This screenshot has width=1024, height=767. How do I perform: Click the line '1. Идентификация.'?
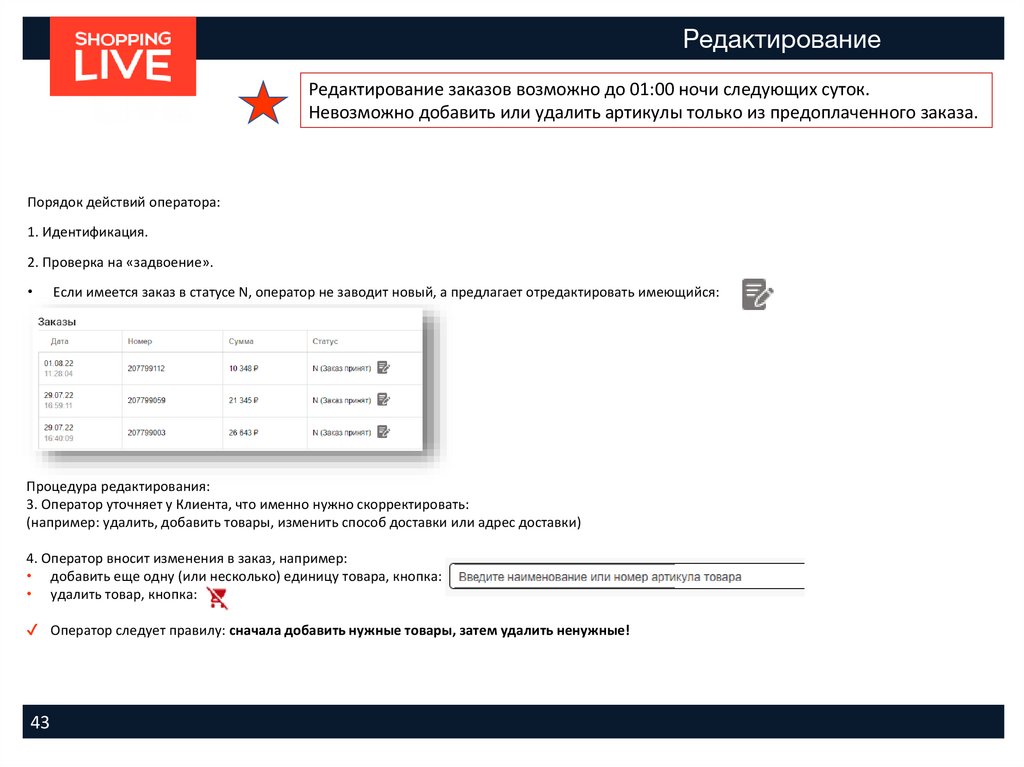click(x=88, y=232)
